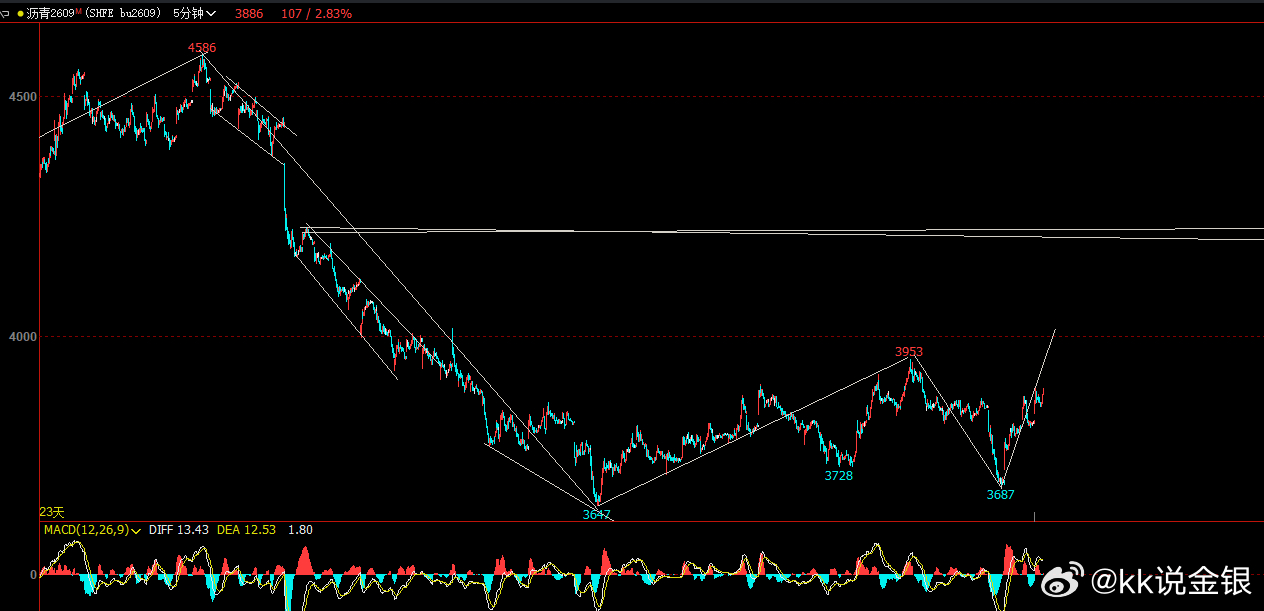
Task: Click the DEA 12.53 readout
Action: 246,530
